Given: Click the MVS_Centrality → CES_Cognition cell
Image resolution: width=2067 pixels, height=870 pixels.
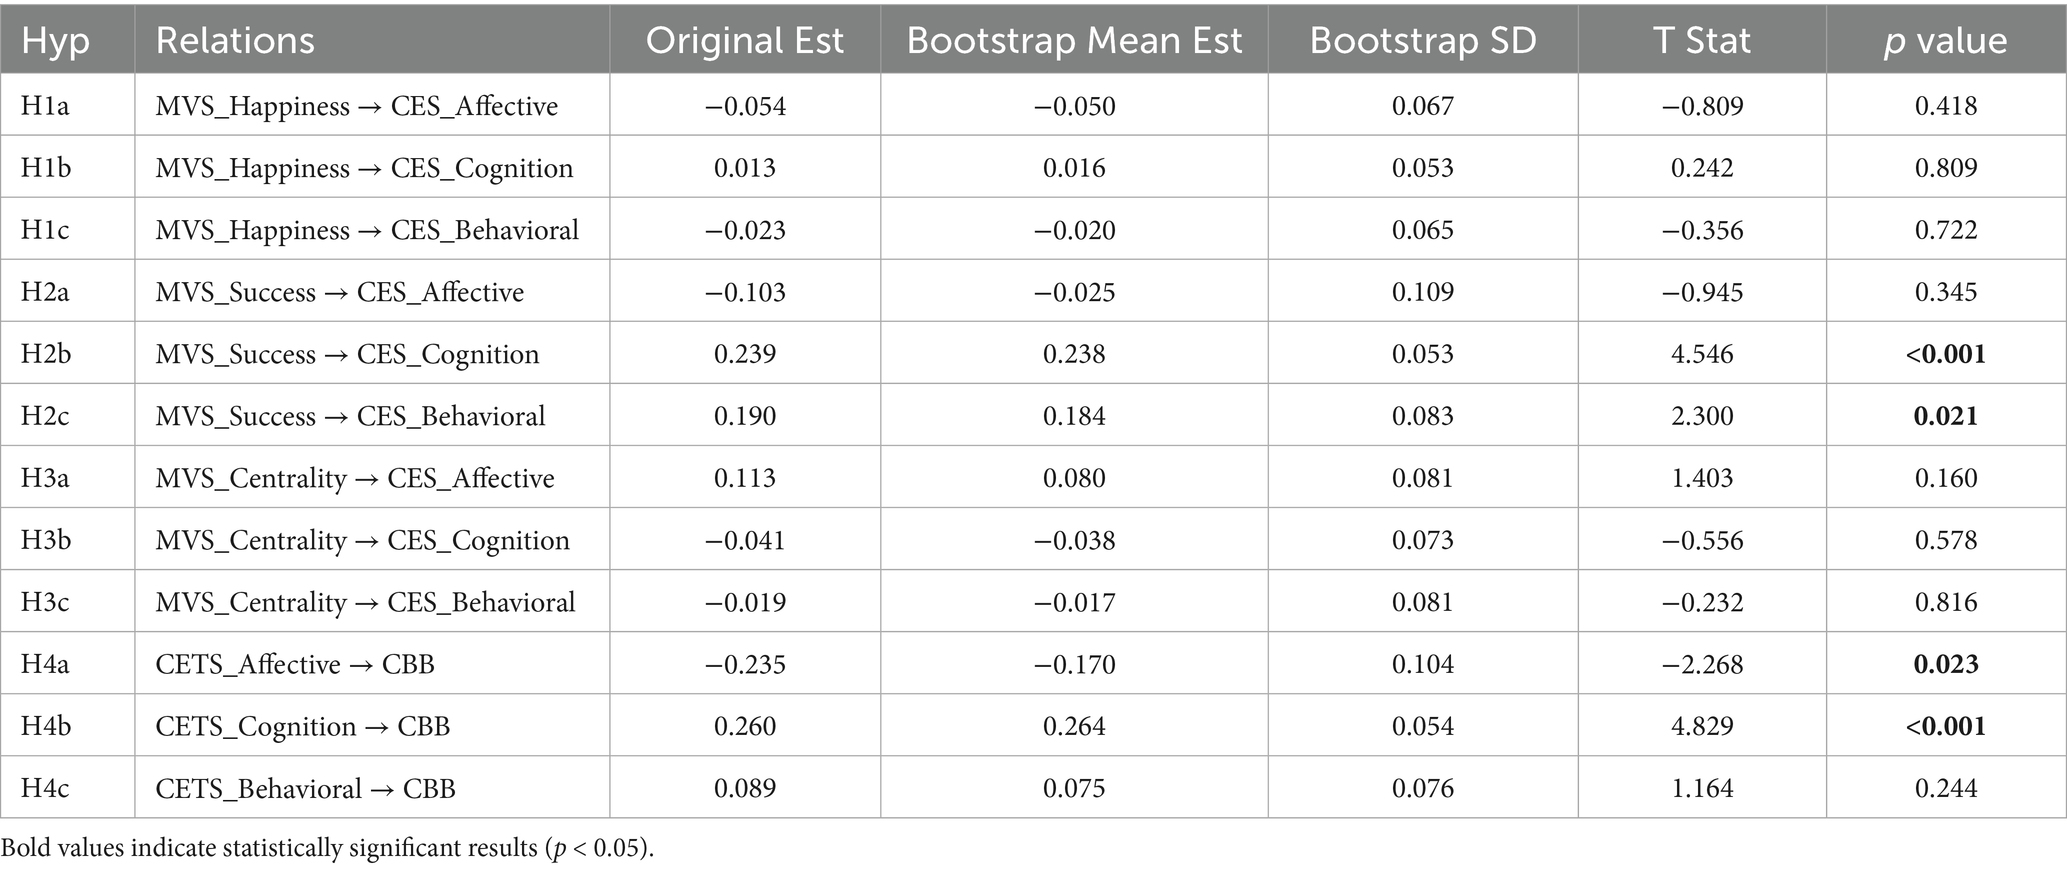Looking at the screenshot, I should click(x=362, y=540).
